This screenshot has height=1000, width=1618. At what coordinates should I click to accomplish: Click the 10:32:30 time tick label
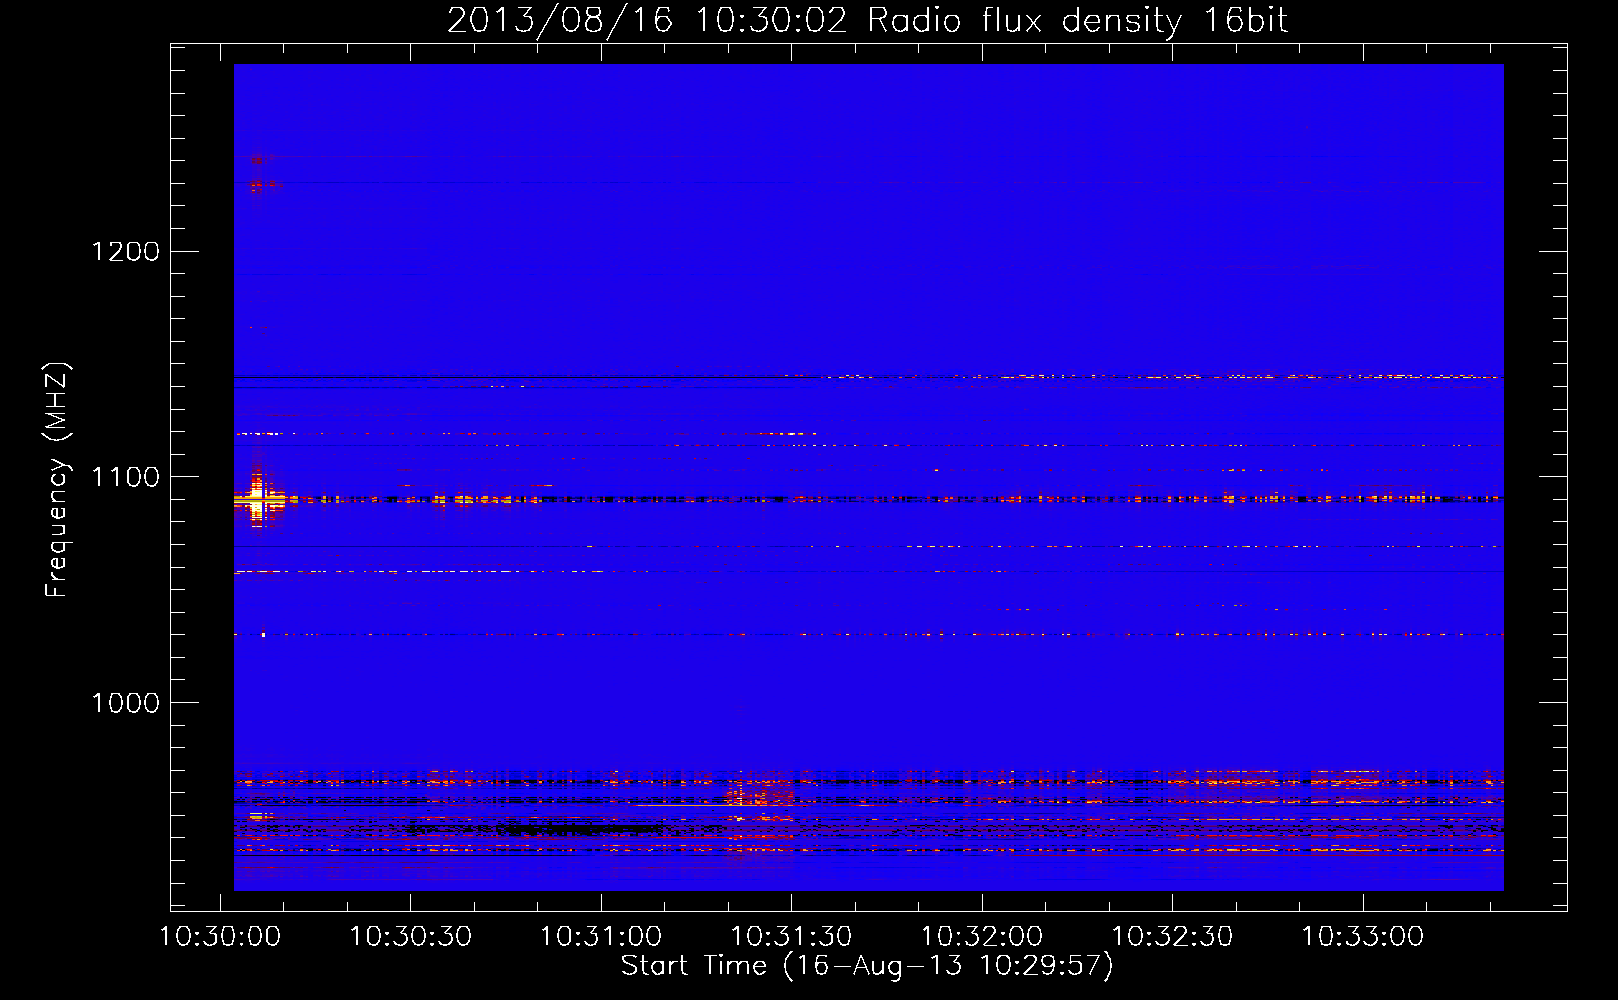[1172, 937]
